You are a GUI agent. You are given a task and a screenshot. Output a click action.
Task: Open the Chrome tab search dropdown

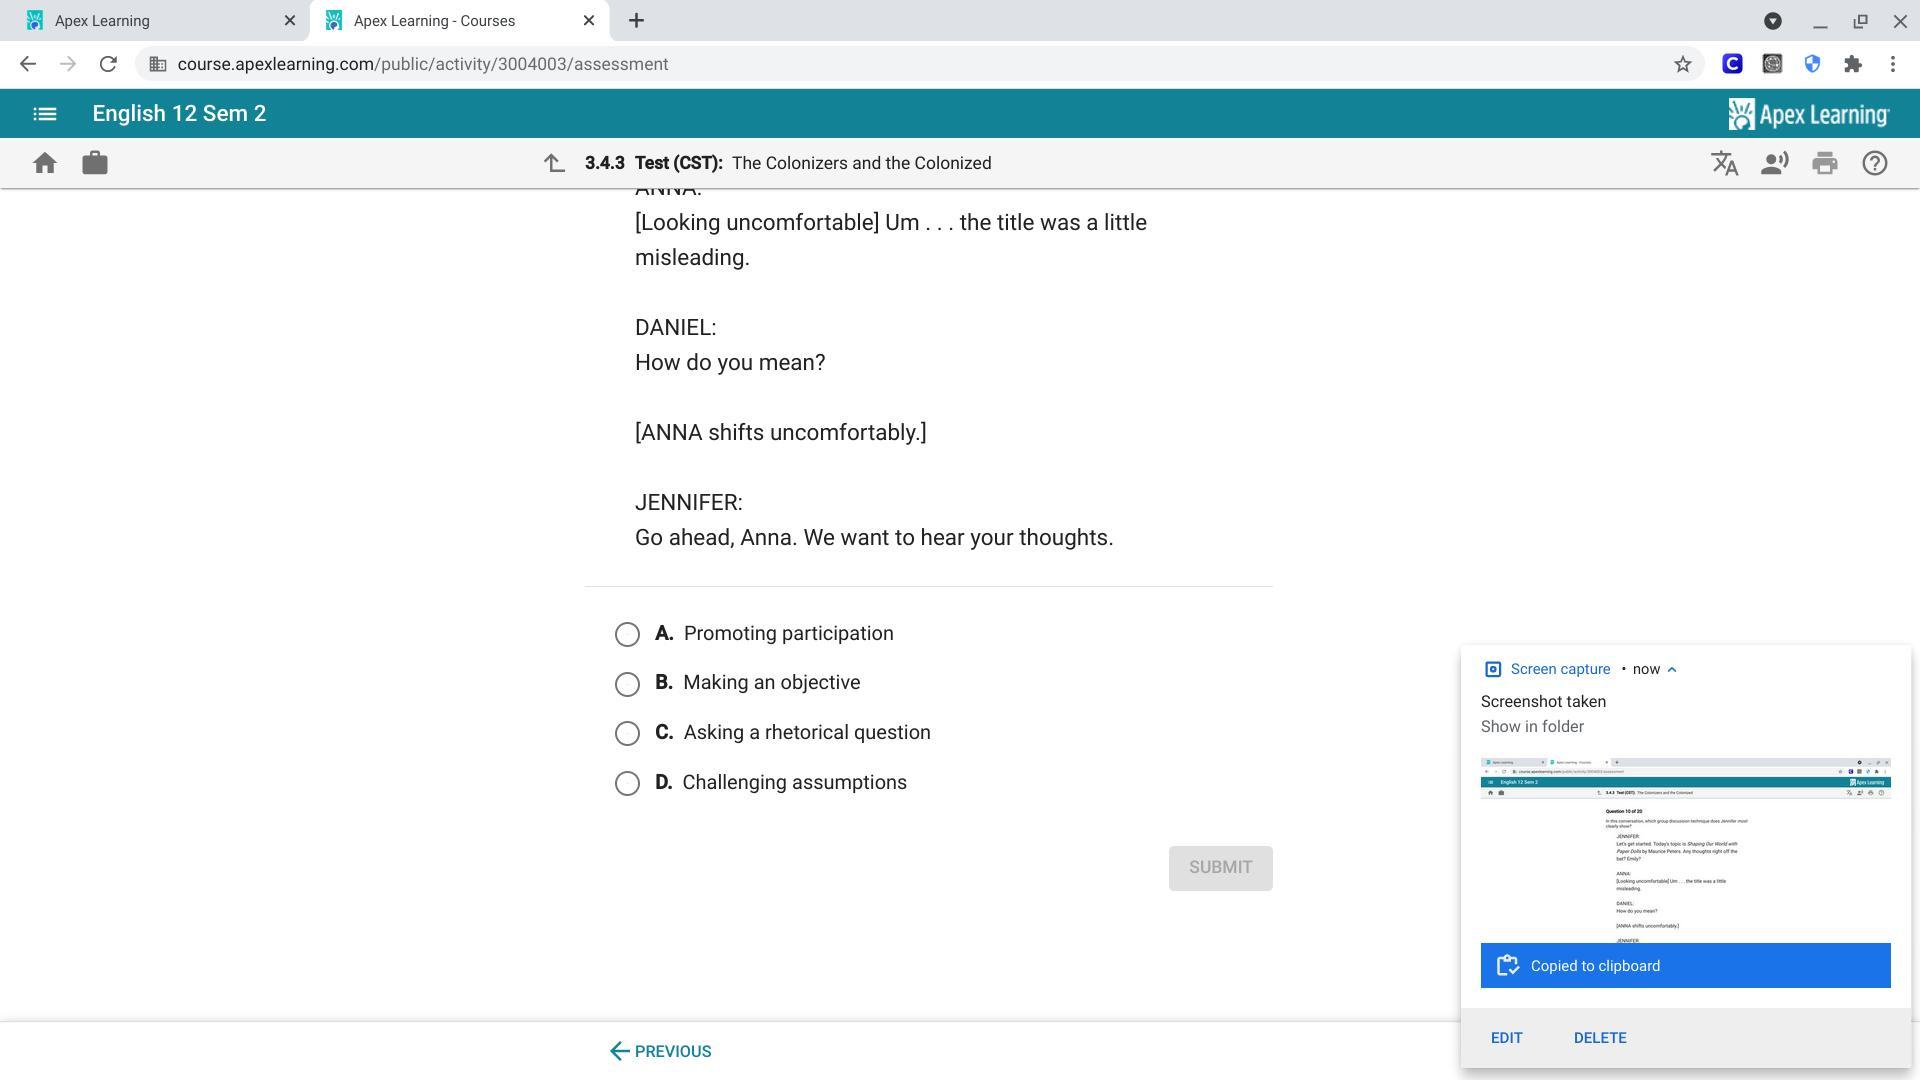(x=1772, y=20)
